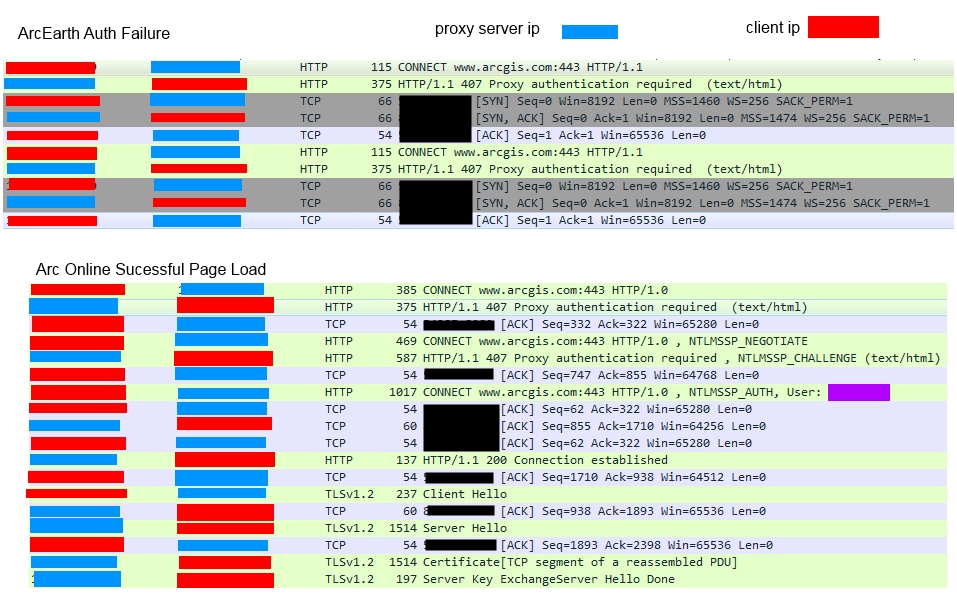Select 'Certificate[TCP segment of a reassembled PDU]' info
The width and height of the screenshot is (957, 600).
click(580, 562)
